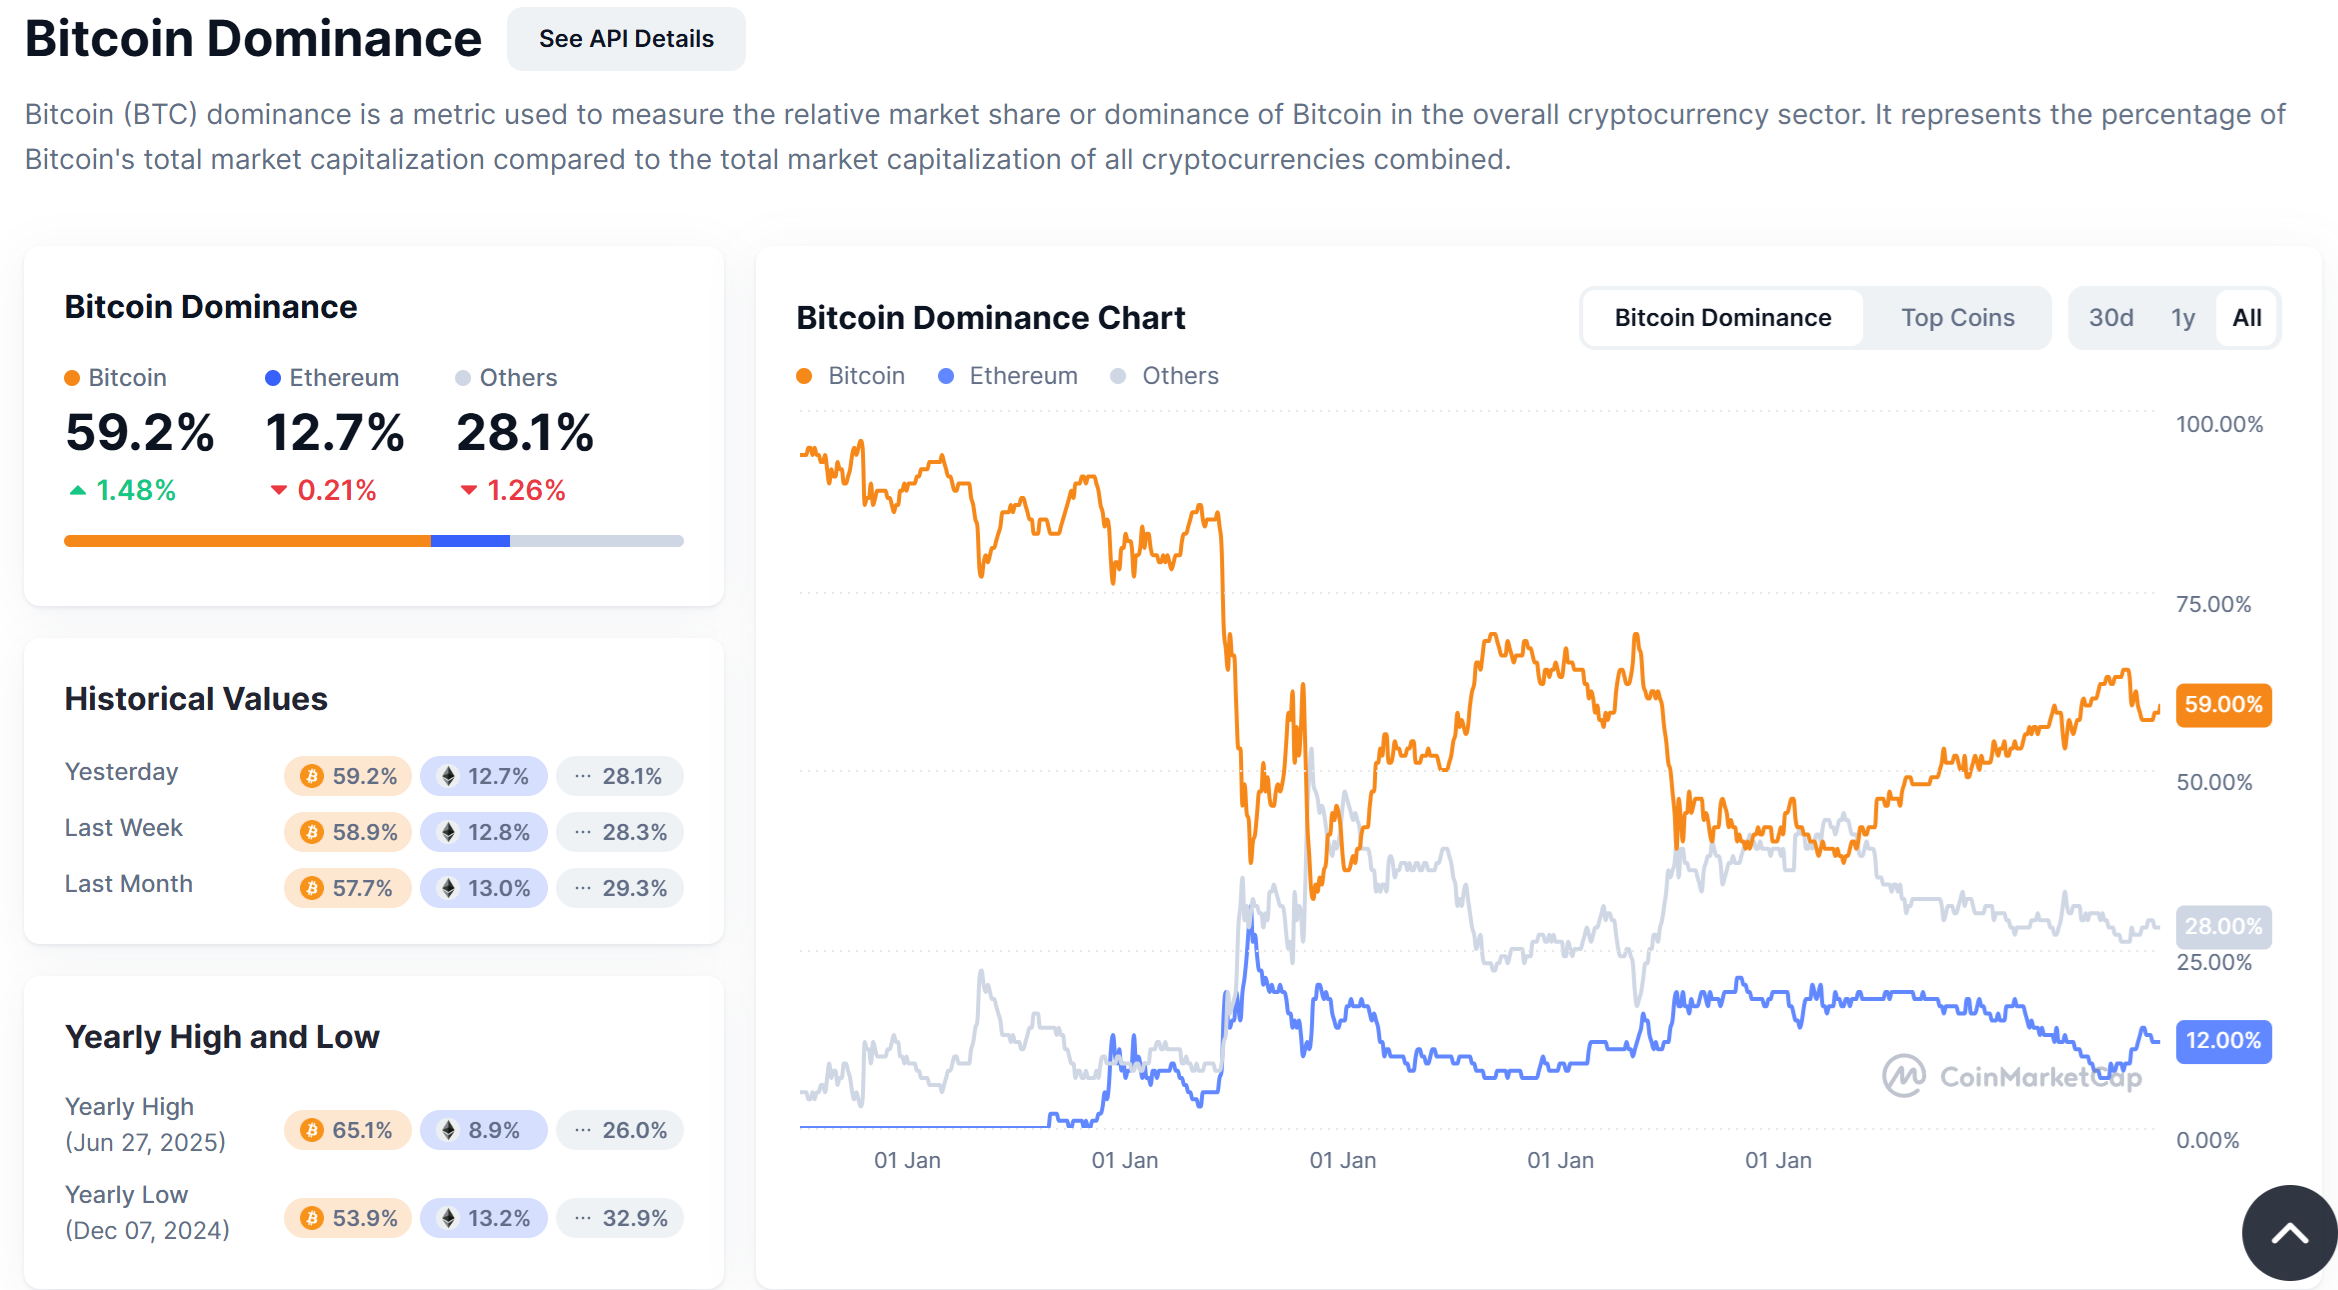Image resolution: width=2338 pixels, height=1290 pixels.
Task: Click the green up arrow under Bitcoin 59.2%
Action: (77, 490)
